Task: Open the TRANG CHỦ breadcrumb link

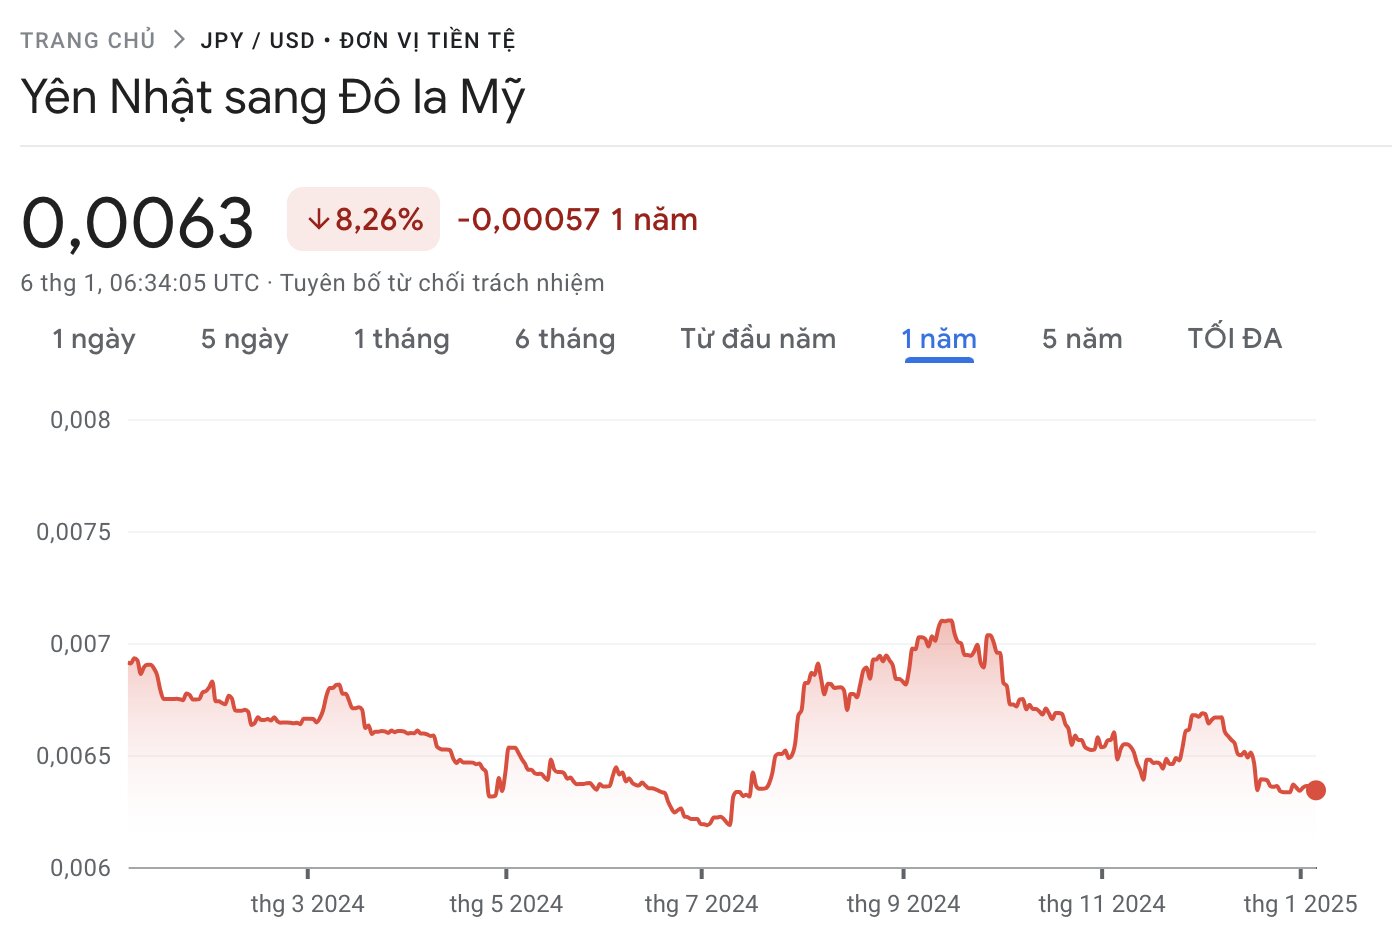Action: [x=88, y=41]
